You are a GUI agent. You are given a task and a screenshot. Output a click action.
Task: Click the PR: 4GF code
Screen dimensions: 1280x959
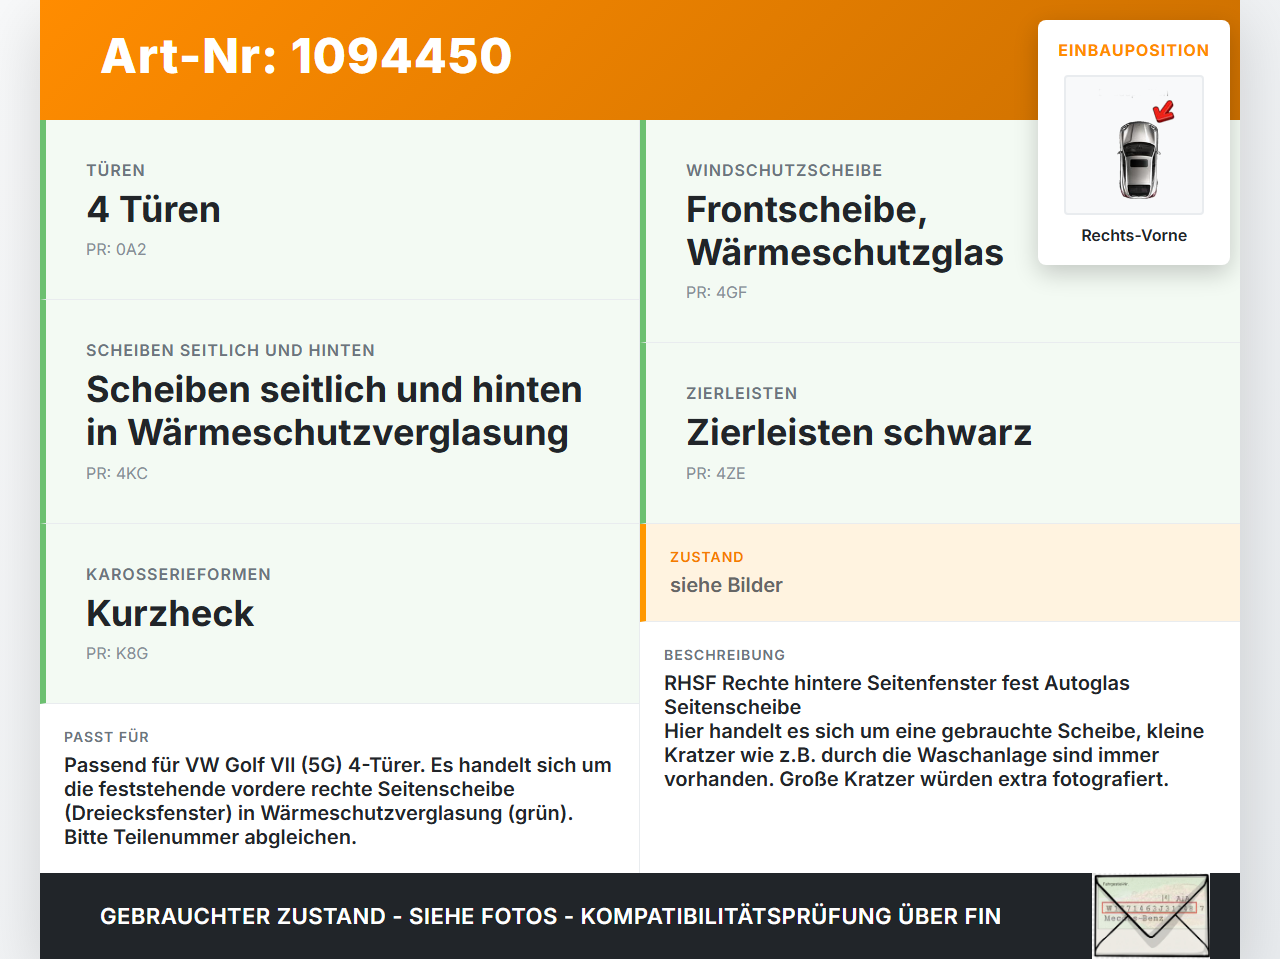pos(716,293)
